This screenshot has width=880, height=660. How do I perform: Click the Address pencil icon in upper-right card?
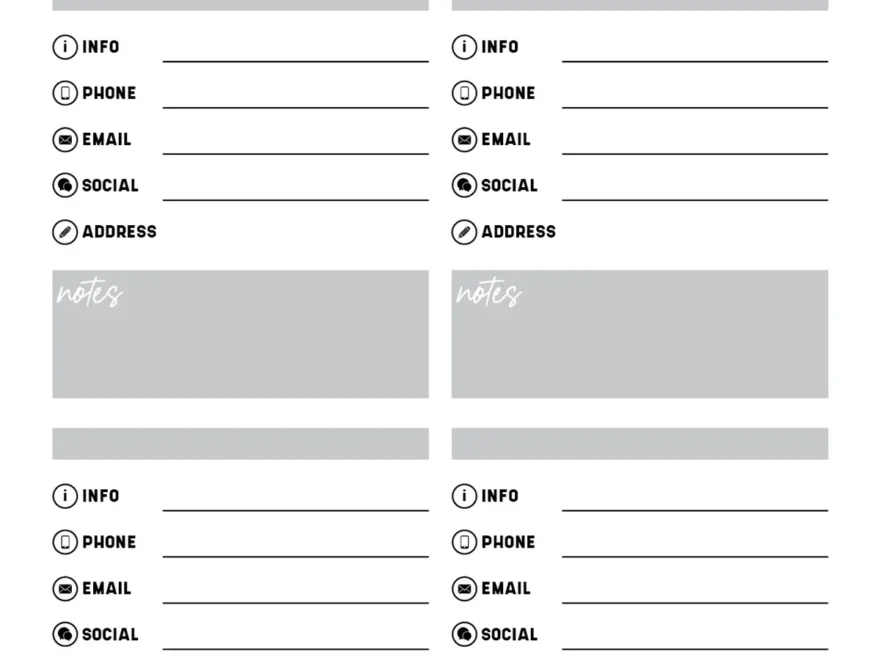[464, 232]
